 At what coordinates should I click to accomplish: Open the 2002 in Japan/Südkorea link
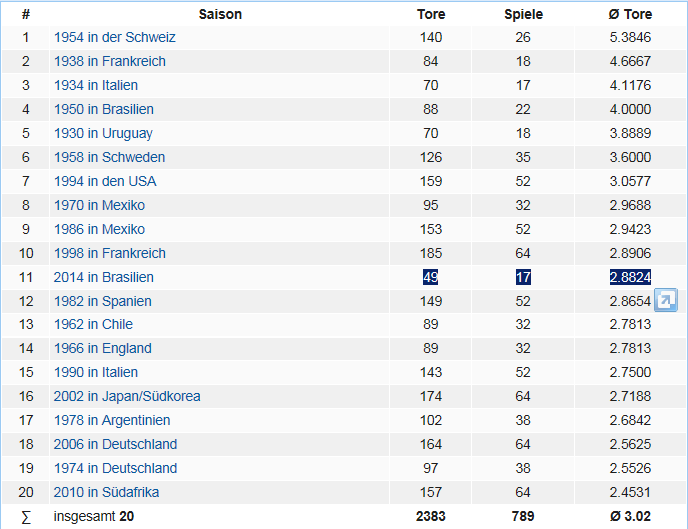coord(127,396)
